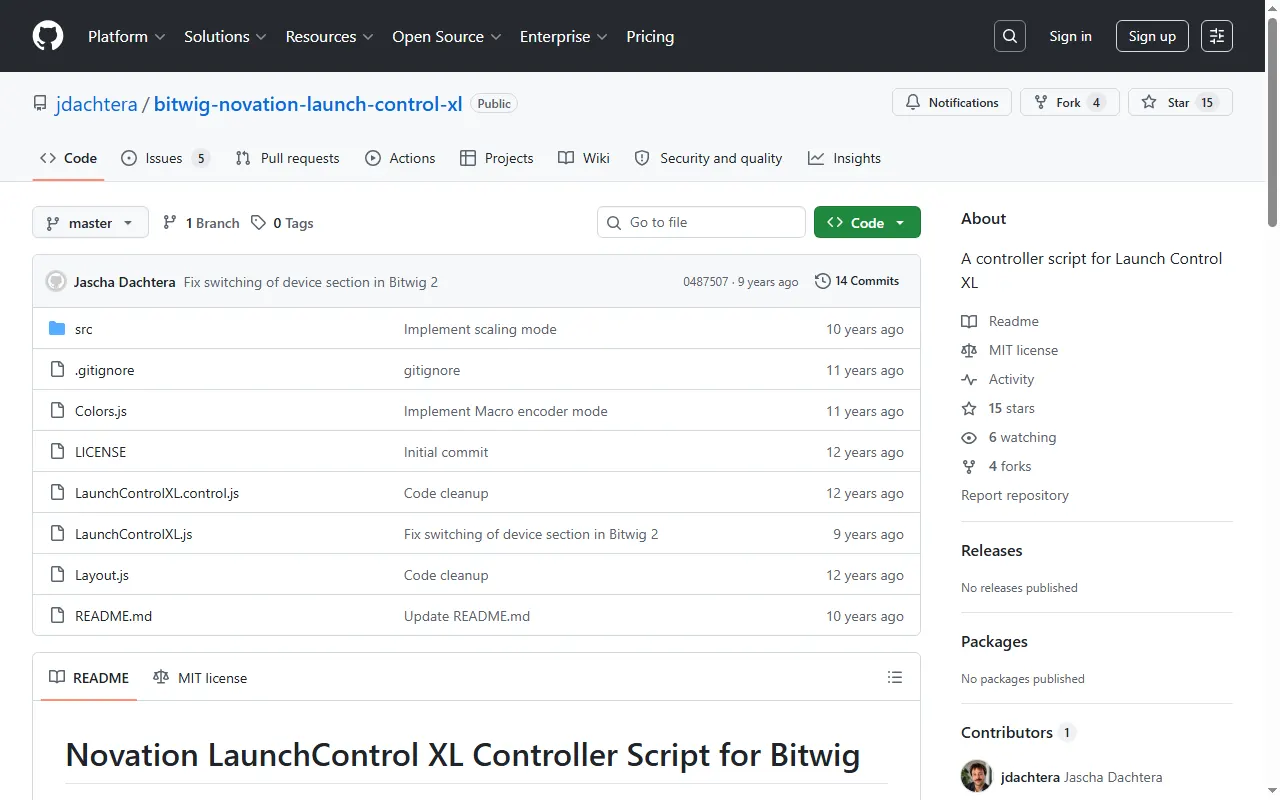Viewport: 1280px width, 800px height.
Task: Expand the Enterprise menu
Action: [563, 36]
